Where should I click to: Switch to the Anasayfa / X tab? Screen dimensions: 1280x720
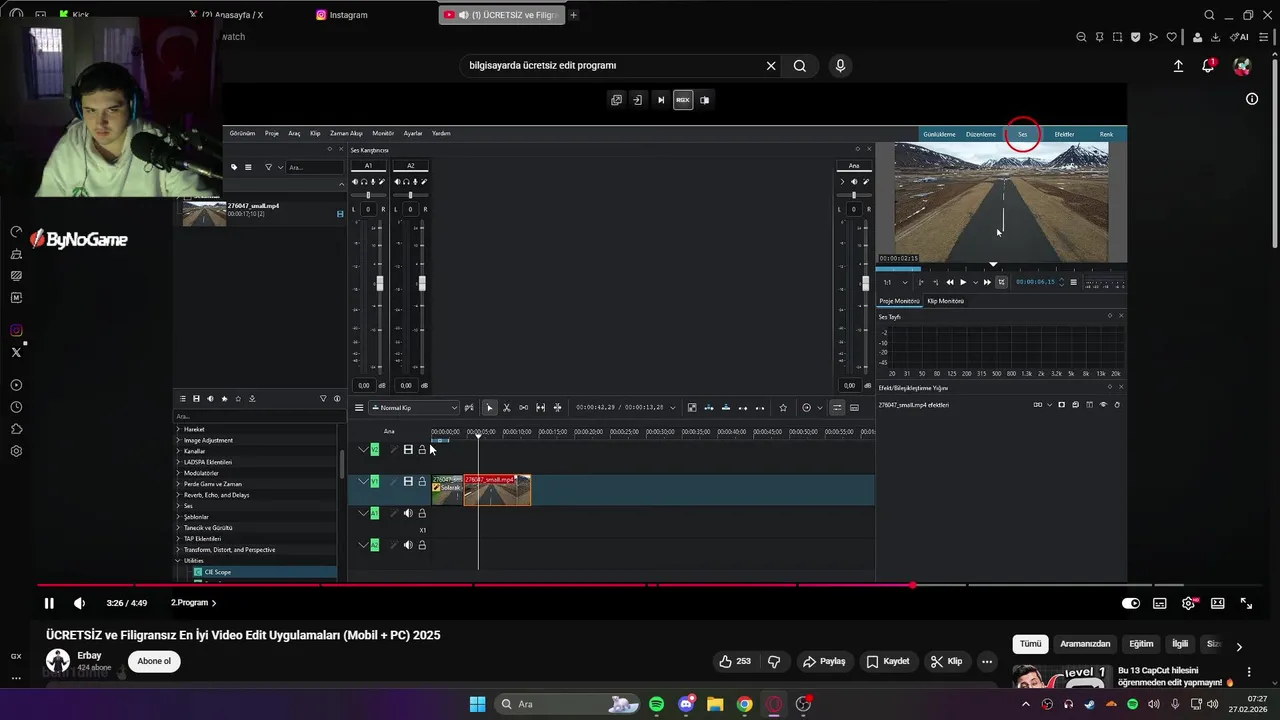tap(234, 15)
